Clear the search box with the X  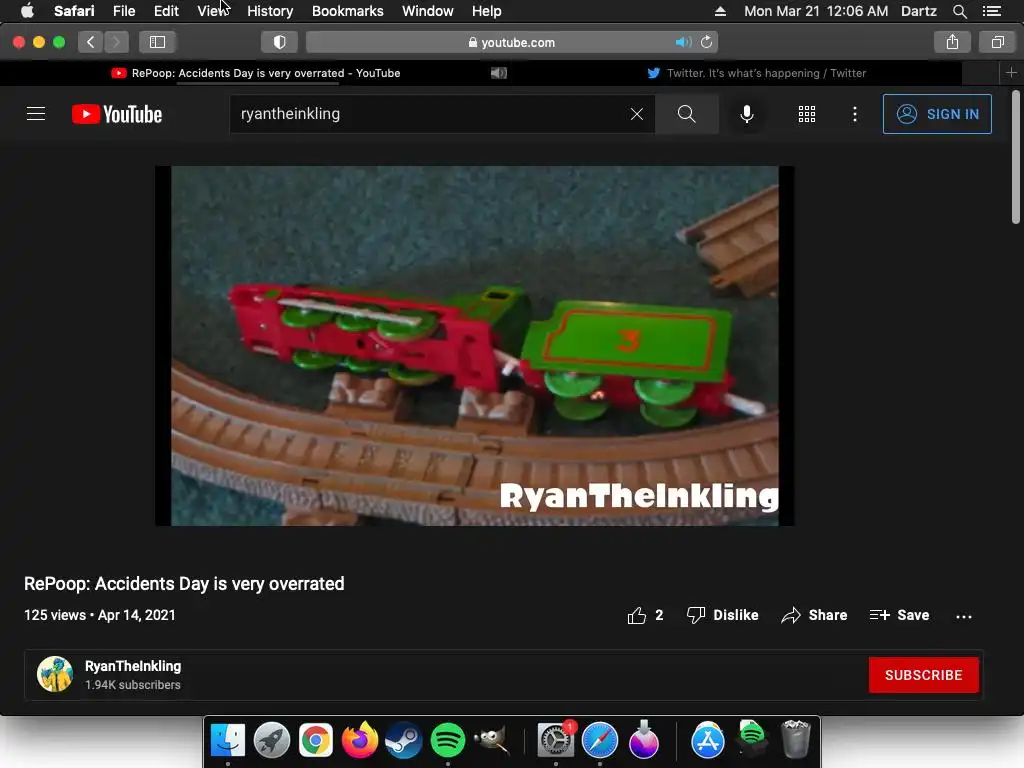pyautogui.click(x=637, y=114)
